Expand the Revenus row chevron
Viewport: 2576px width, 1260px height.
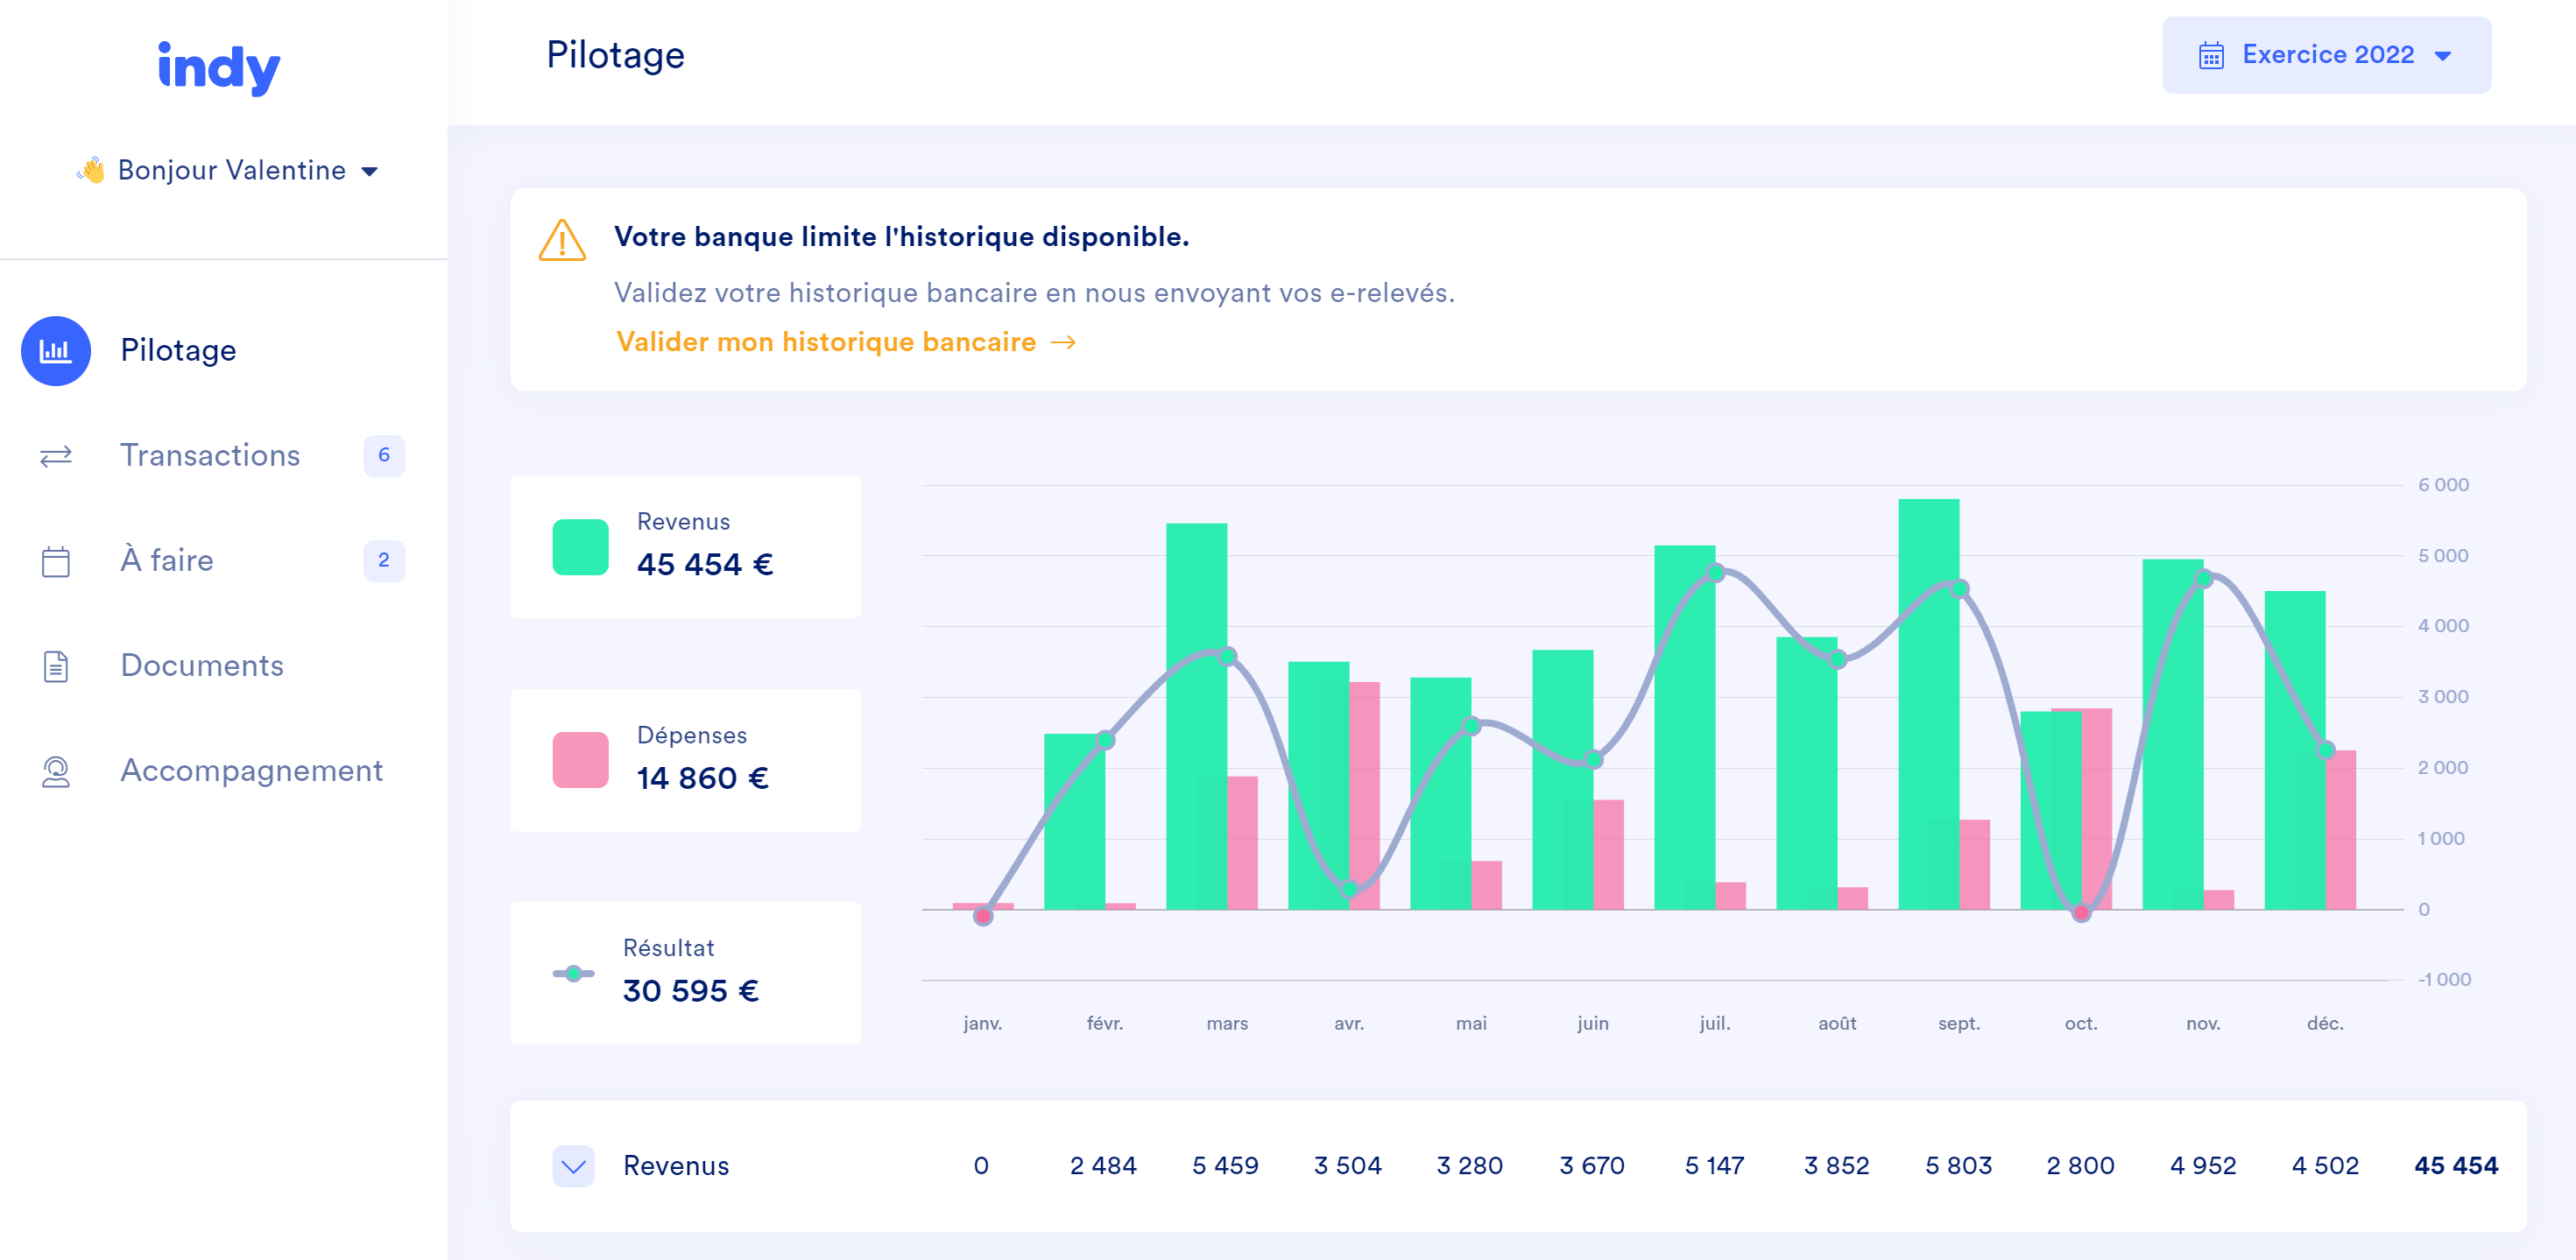573,1166
